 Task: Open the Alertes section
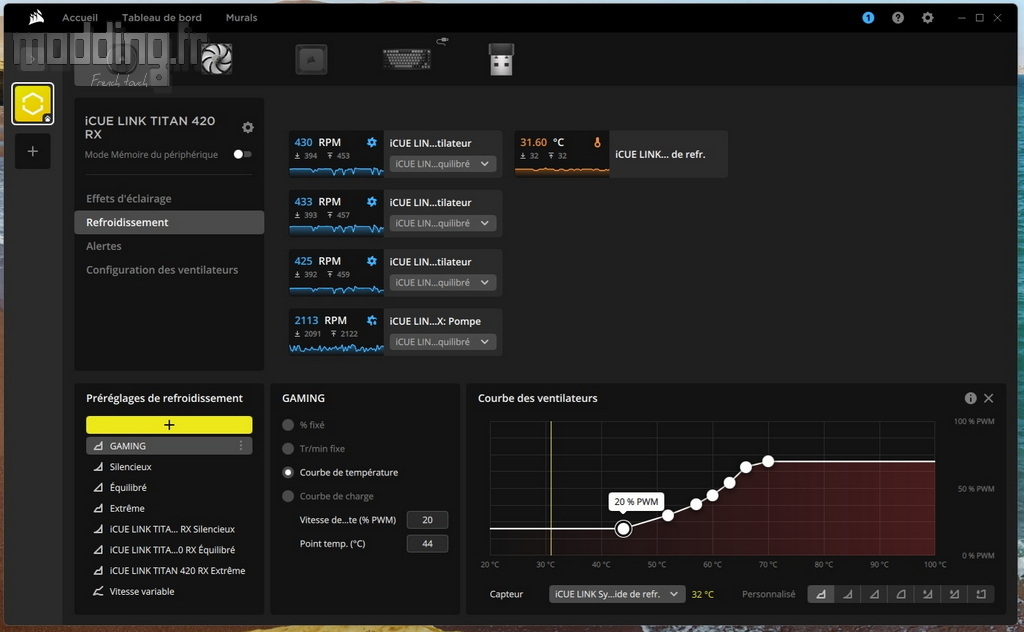[104, 246]
